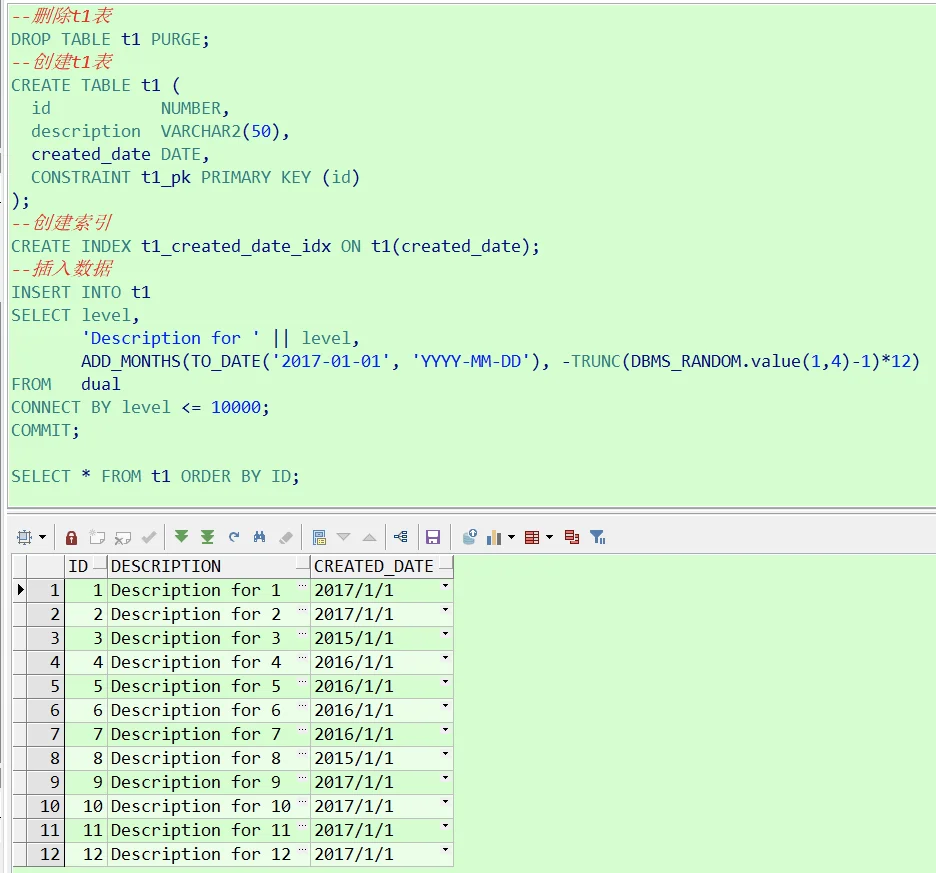This screenshot has height=873, width=936.
Task: Open date dropdown for row 3
Action: tap(445, 634)
